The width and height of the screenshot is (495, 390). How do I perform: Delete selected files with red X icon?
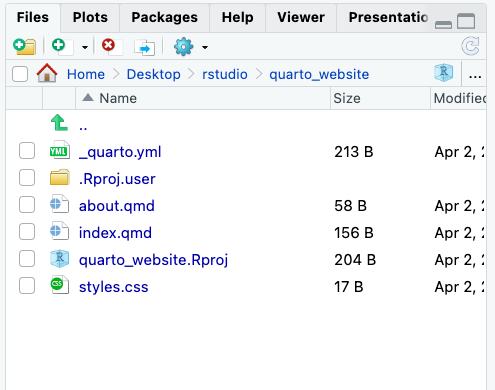(112, 46)
